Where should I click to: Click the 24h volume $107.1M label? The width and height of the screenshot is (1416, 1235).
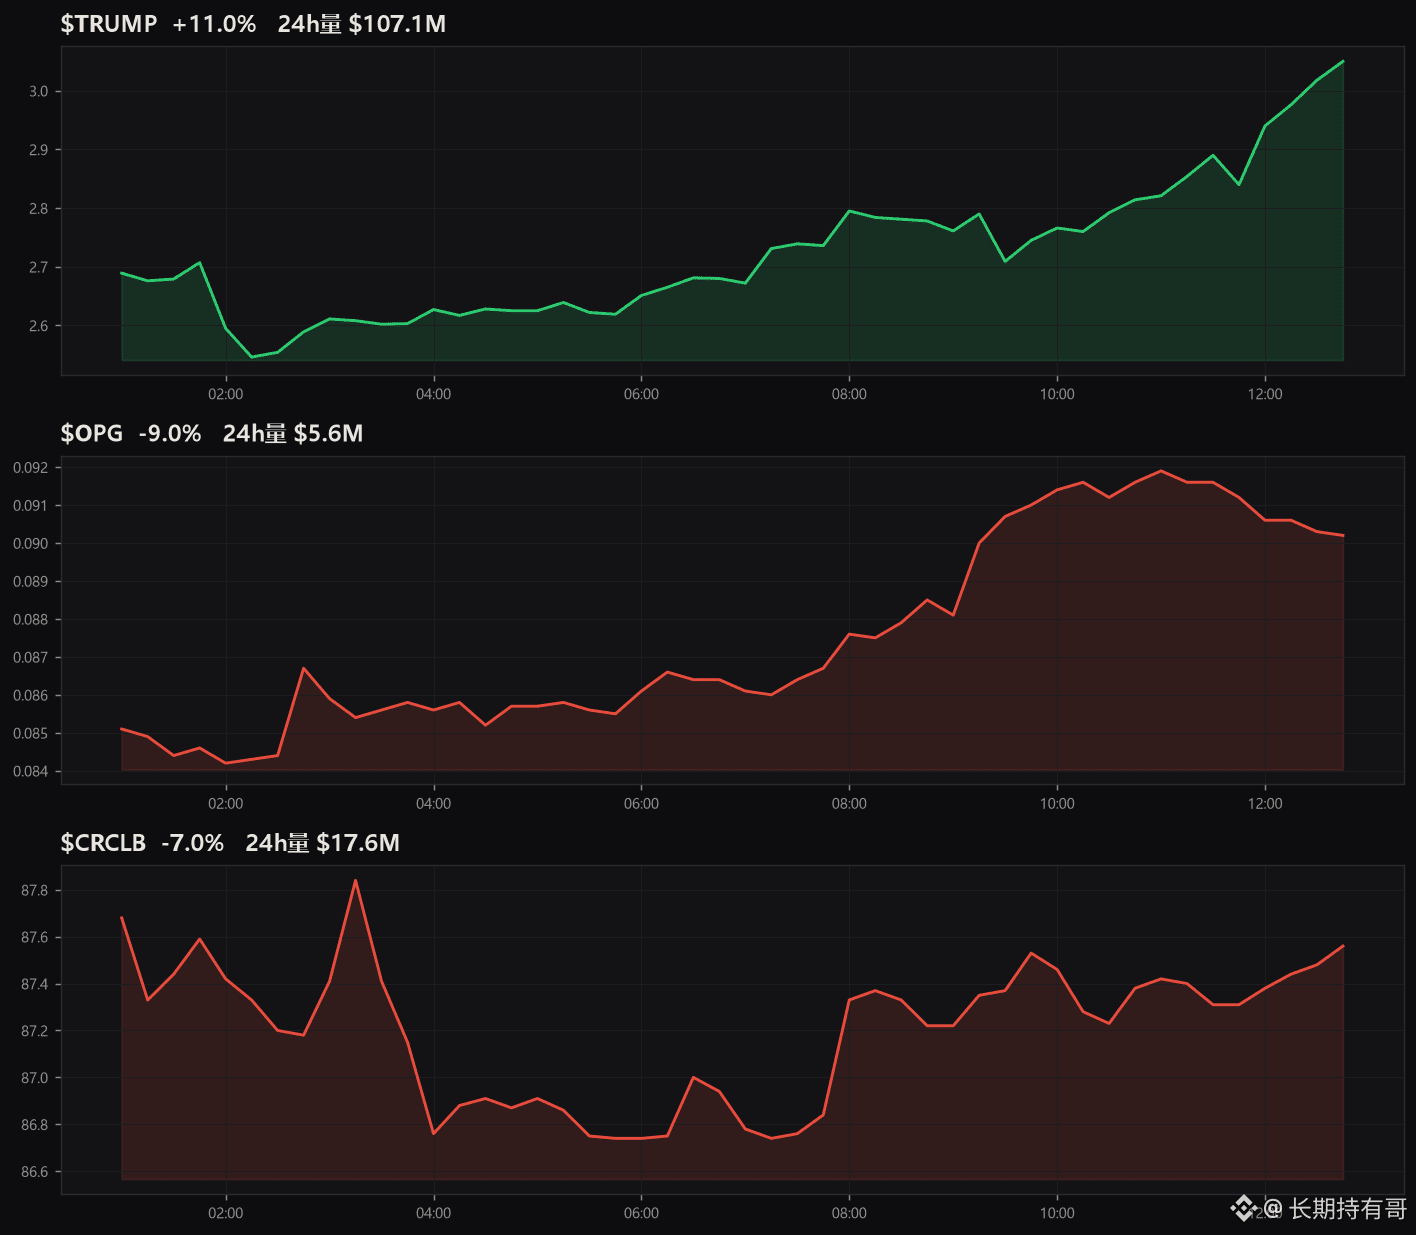coord(362,24)
